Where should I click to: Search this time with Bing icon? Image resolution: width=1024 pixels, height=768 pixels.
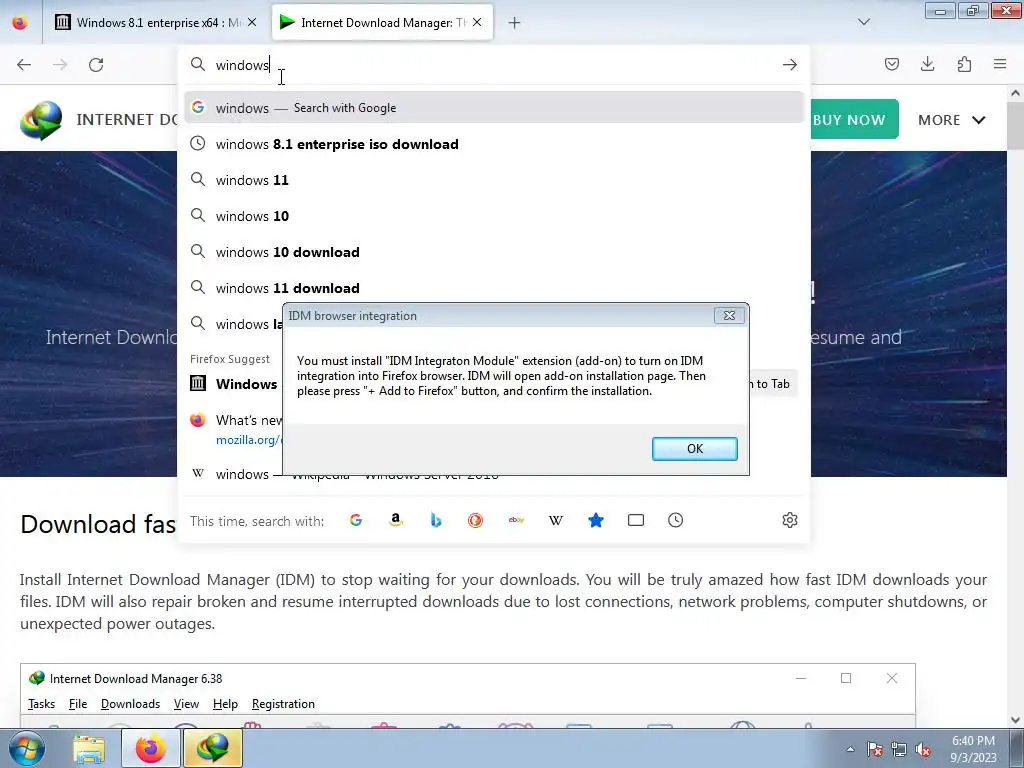pyautogui.click(x=436, y=520)
